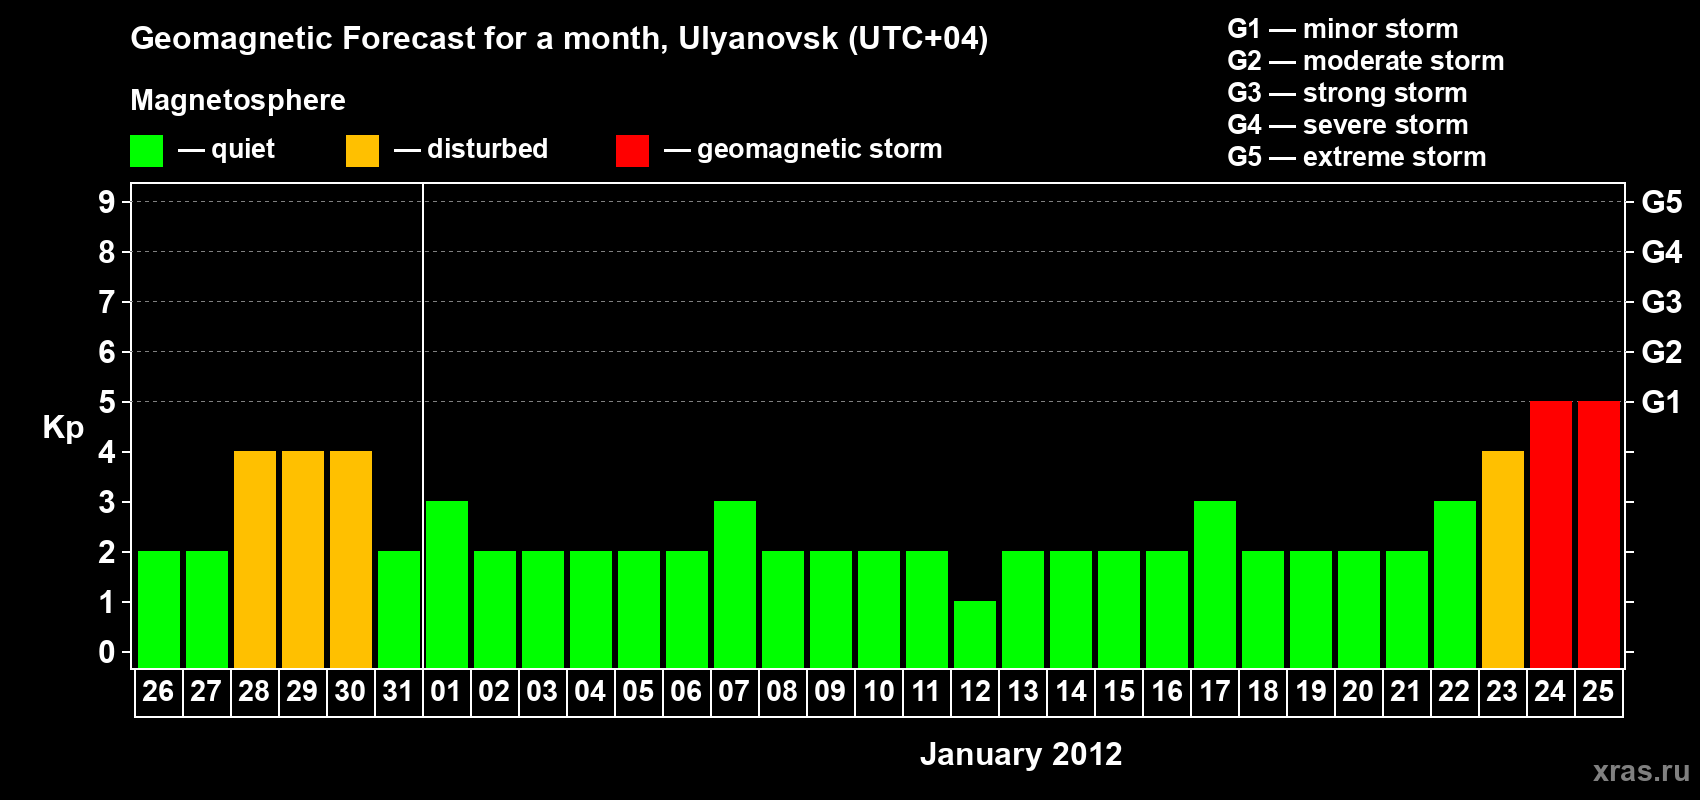The width and height of the screenshot is (1700, 800).
Task: Click the chart title mentioning Ulyanovsk
Action: pyautogui.click(x=559, y=39)
